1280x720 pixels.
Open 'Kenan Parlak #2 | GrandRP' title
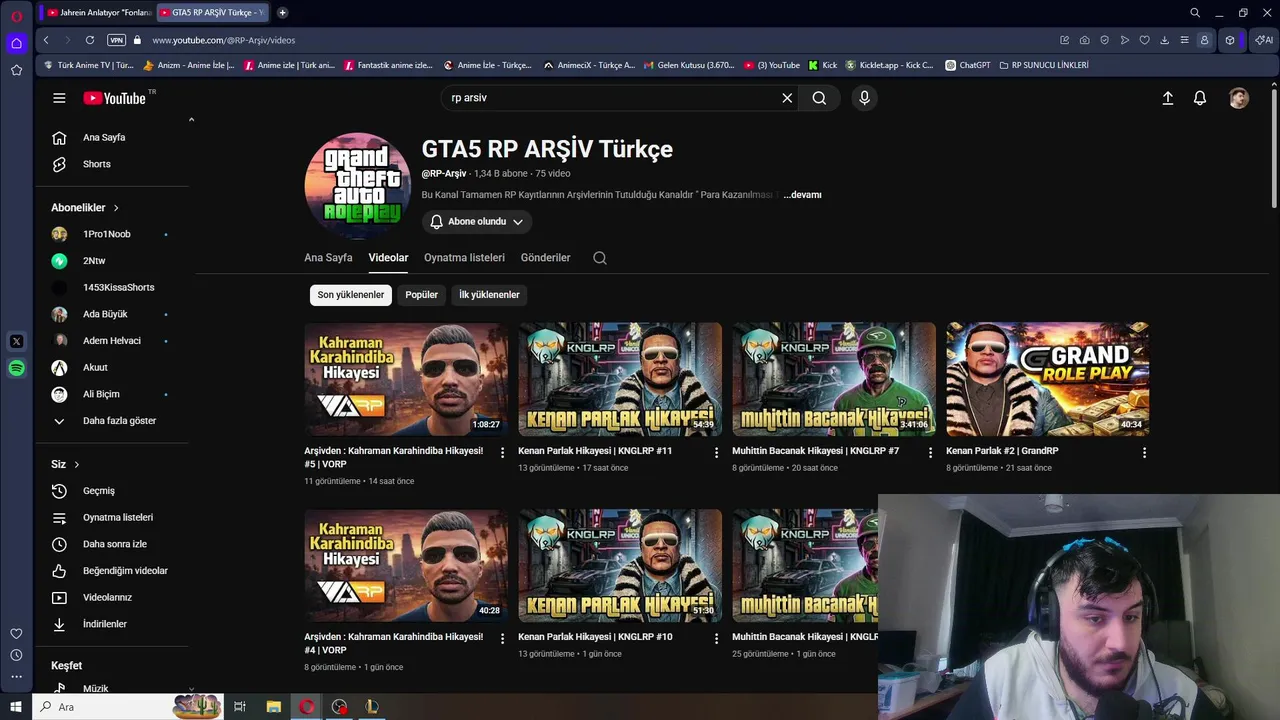1002,451
